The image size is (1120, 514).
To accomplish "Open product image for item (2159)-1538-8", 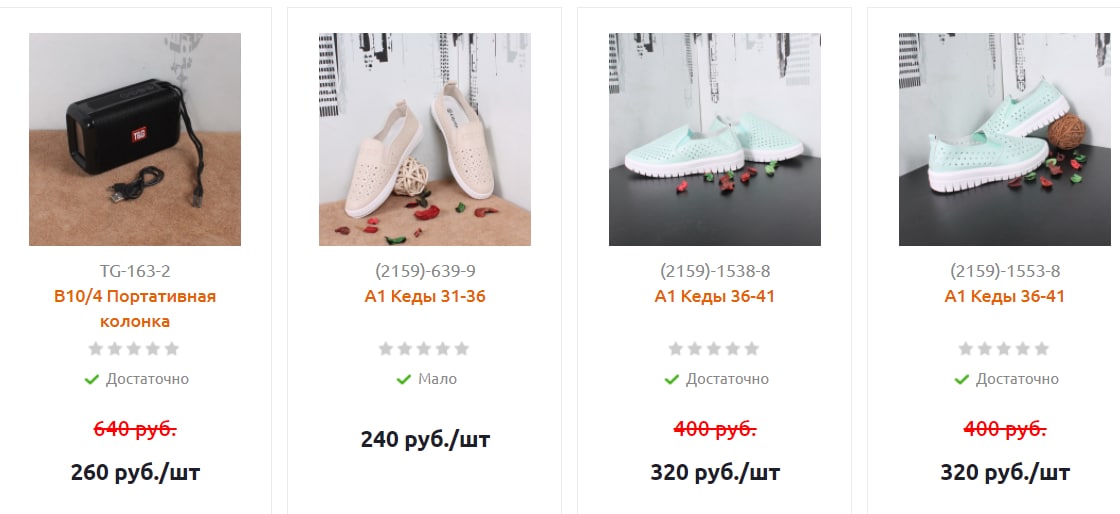I will 715,139.
